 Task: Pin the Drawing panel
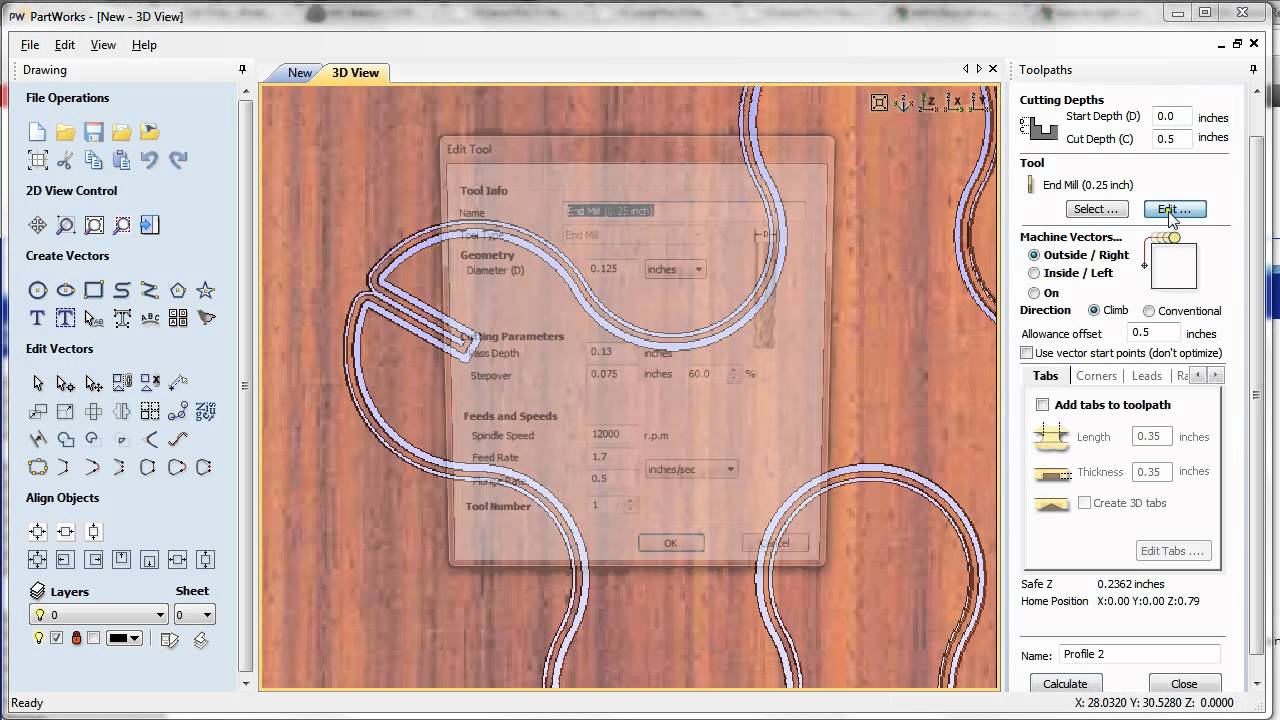[x=242, y=69]
